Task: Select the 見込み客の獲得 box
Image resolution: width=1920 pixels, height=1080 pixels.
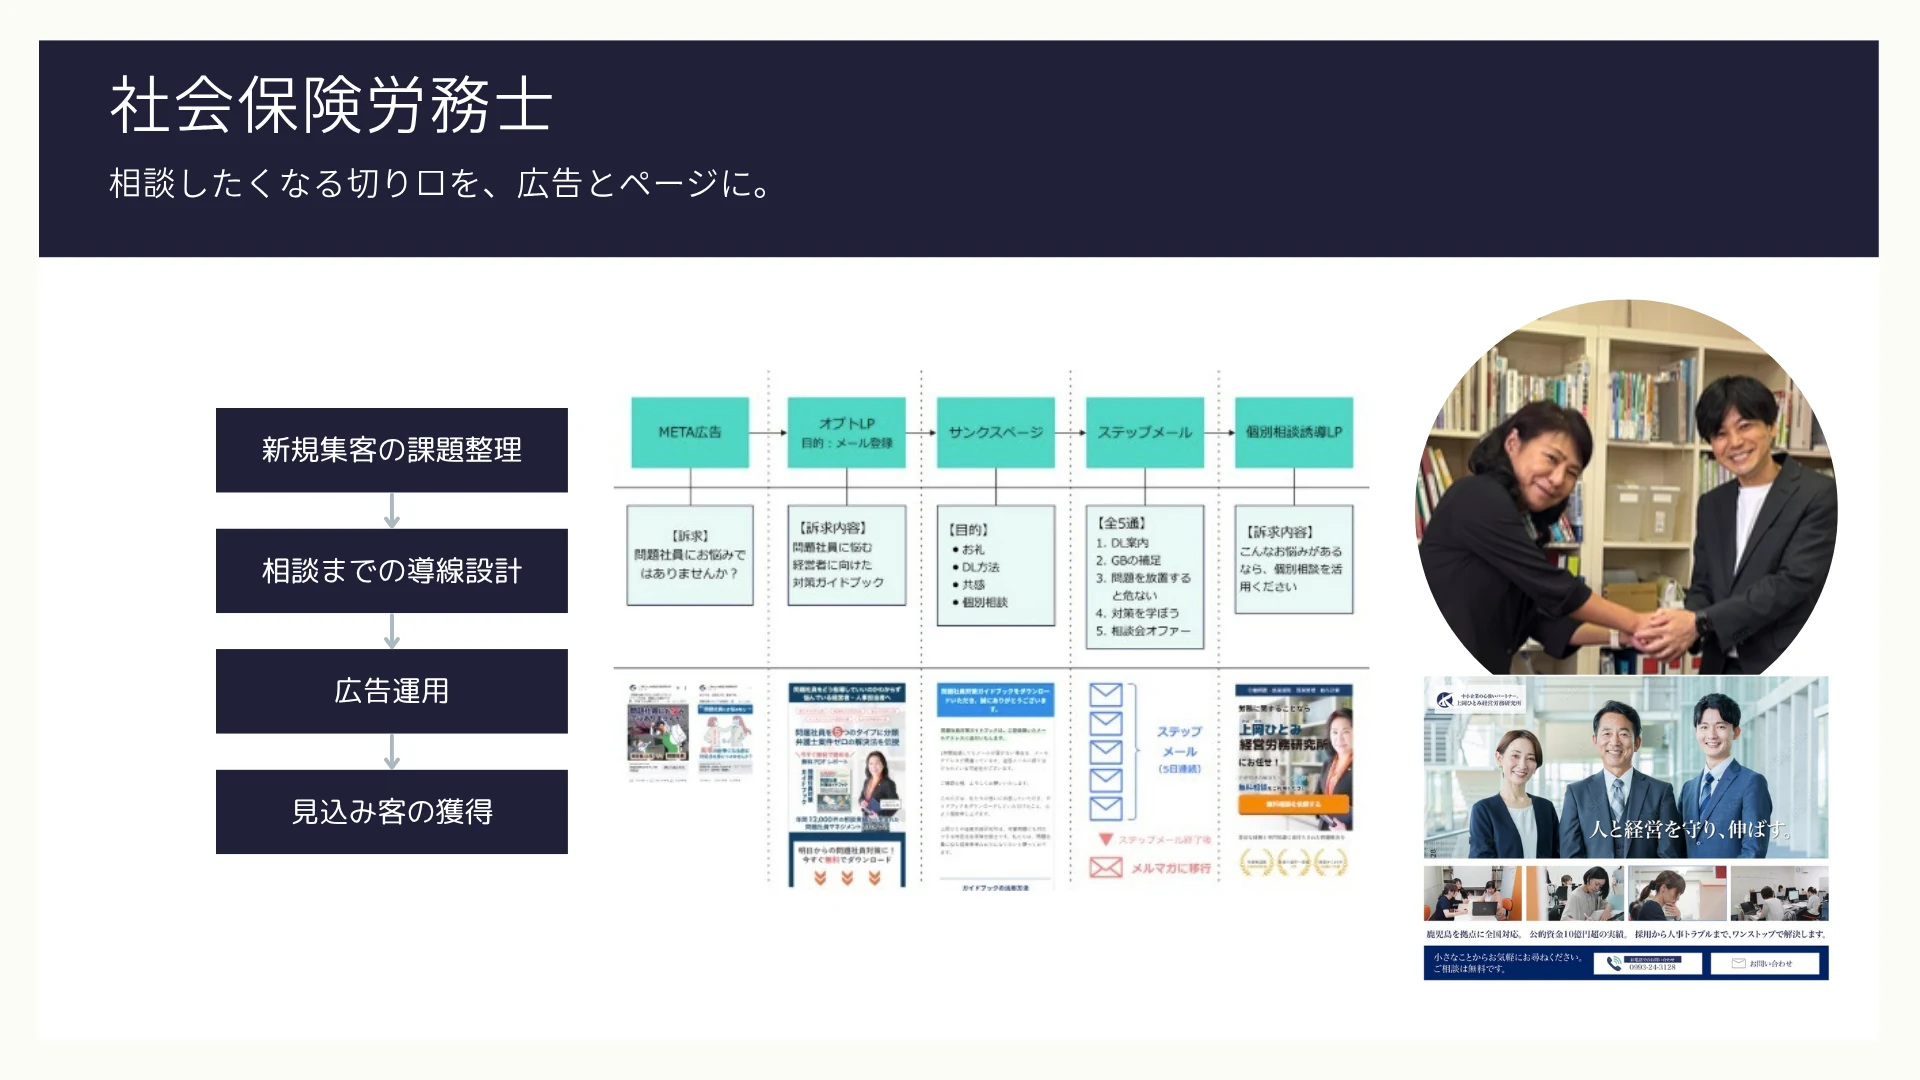Action: click(392, 812)
